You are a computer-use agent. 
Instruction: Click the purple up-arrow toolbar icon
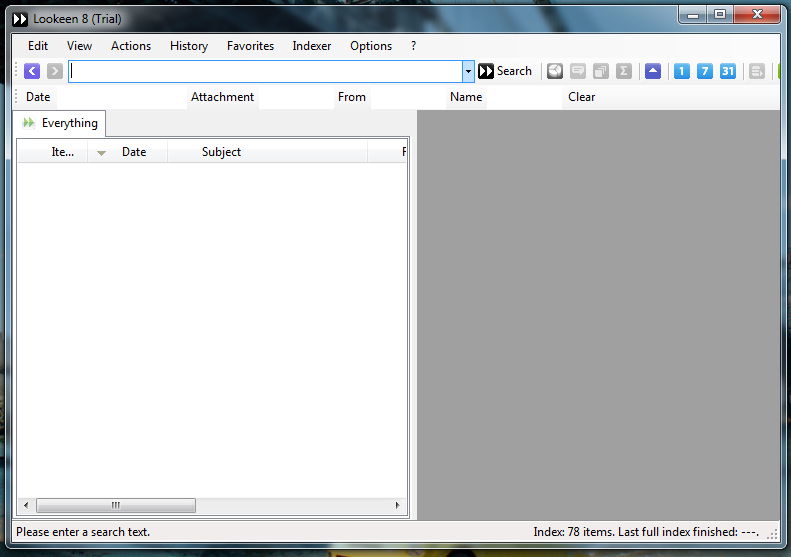tap(653, 71)
